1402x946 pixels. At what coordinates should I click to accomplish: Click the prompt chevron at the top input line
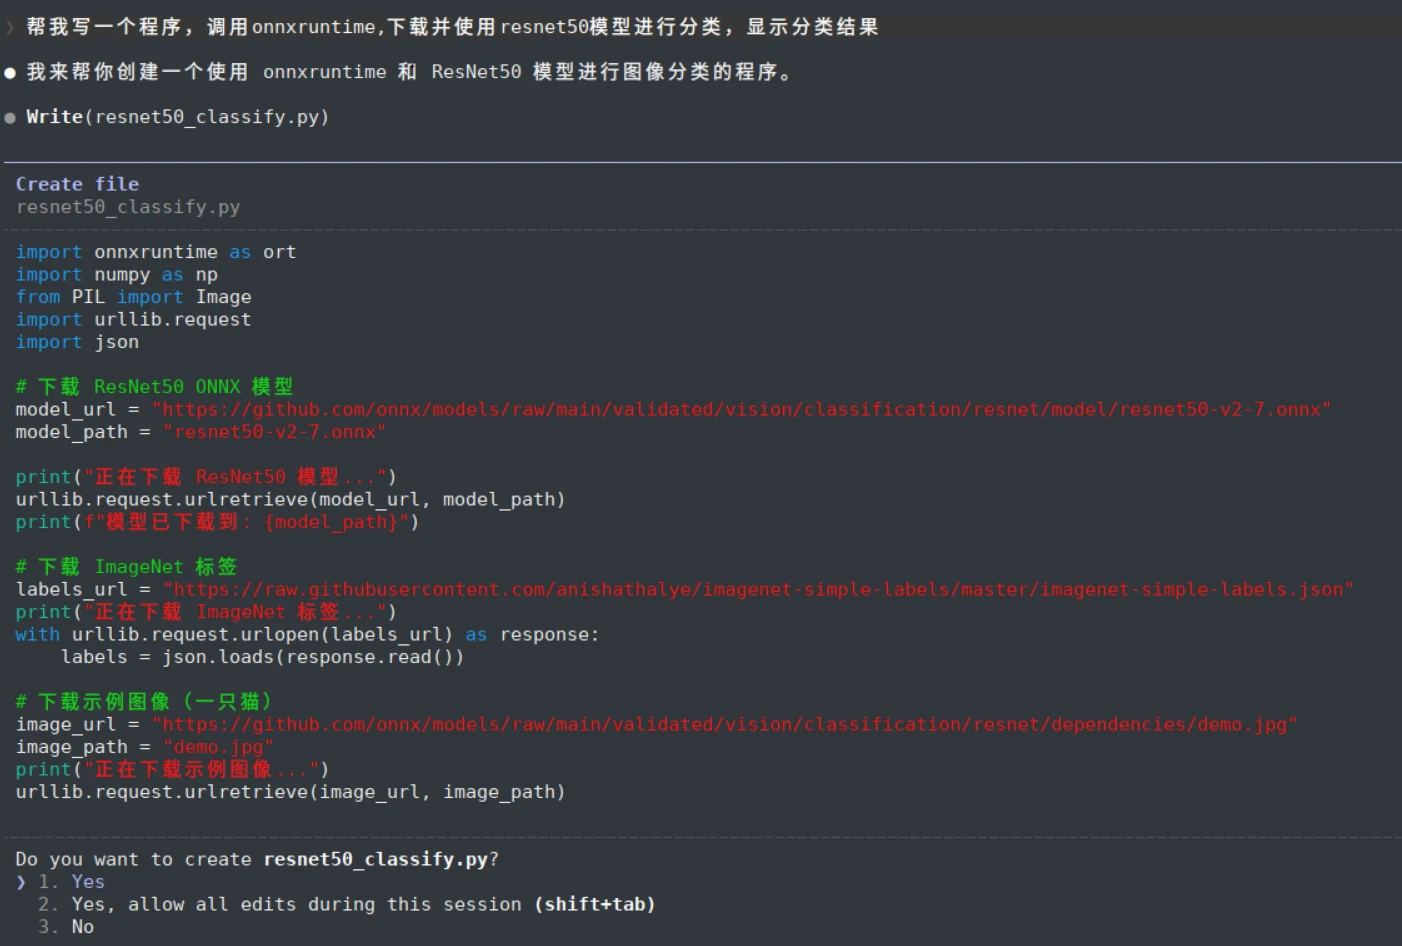(10, 27)
